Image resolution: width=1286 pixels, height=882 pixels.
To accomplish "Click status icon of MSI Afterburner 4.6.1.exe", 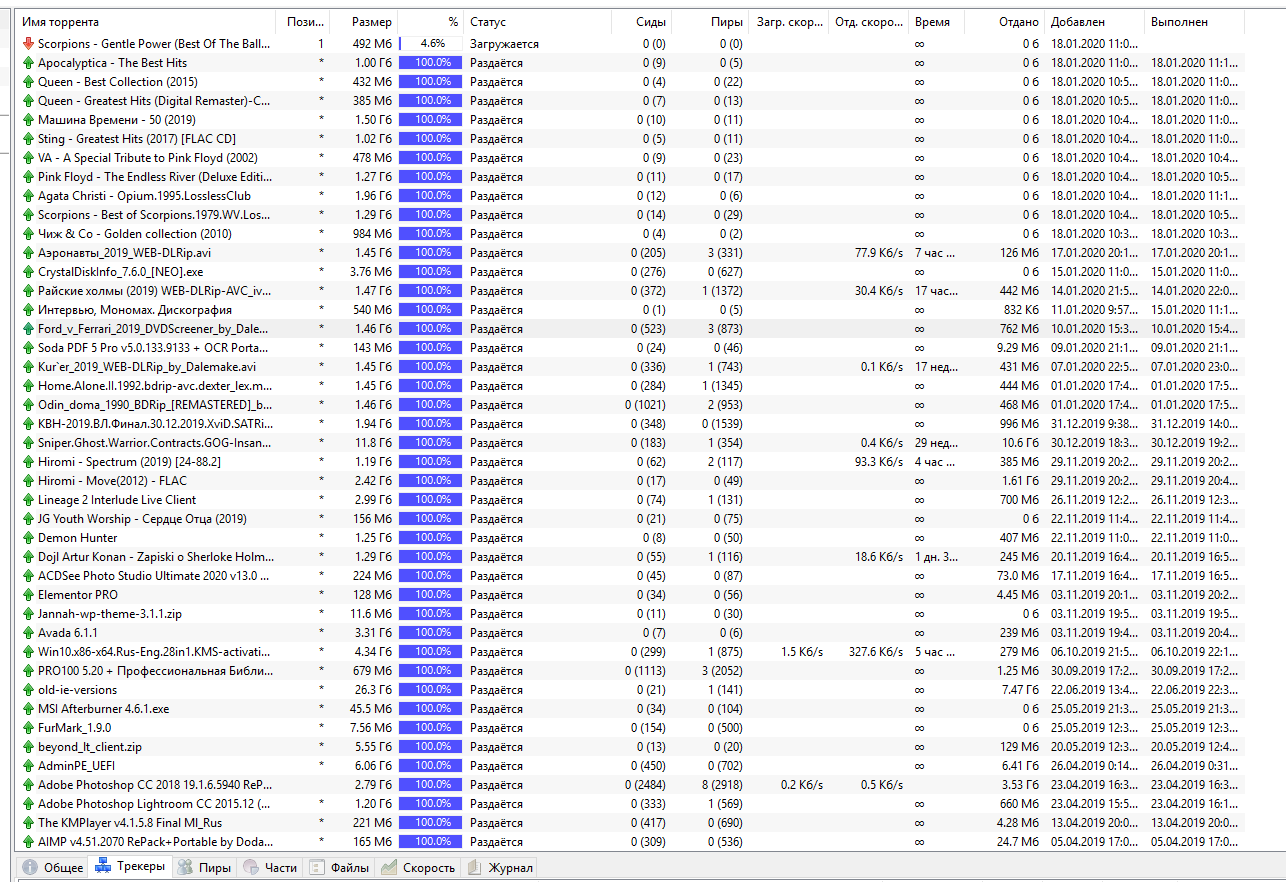I will 28,709.
